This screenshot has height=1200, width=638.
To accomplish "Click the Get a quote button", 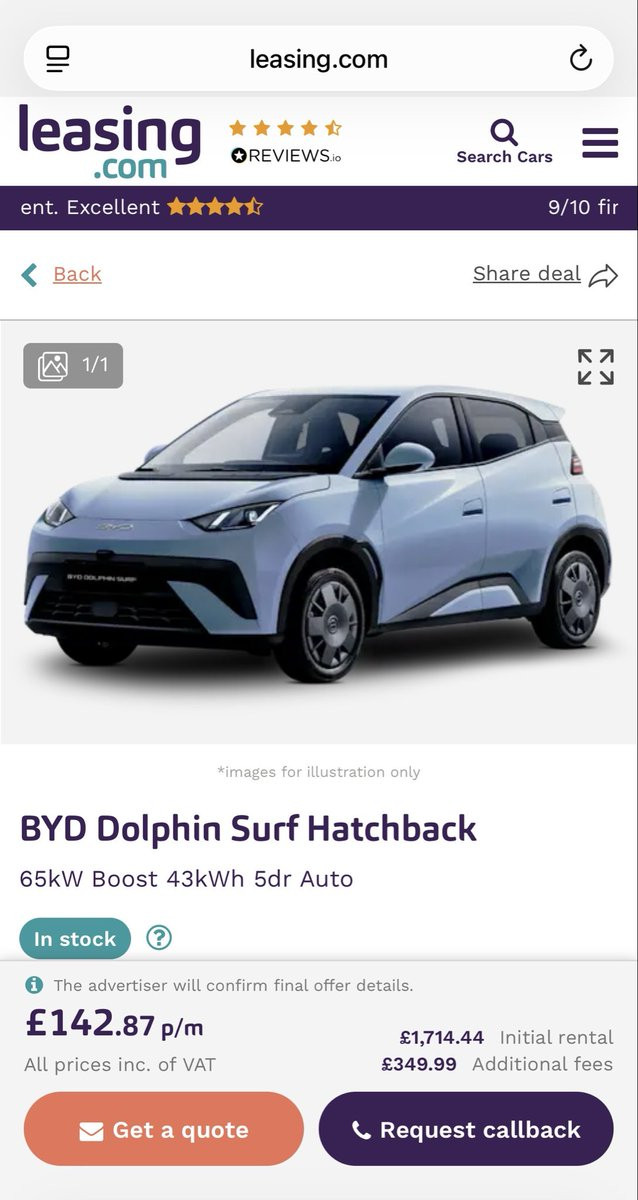I will pyautogui.click(x=164, y=1130).
